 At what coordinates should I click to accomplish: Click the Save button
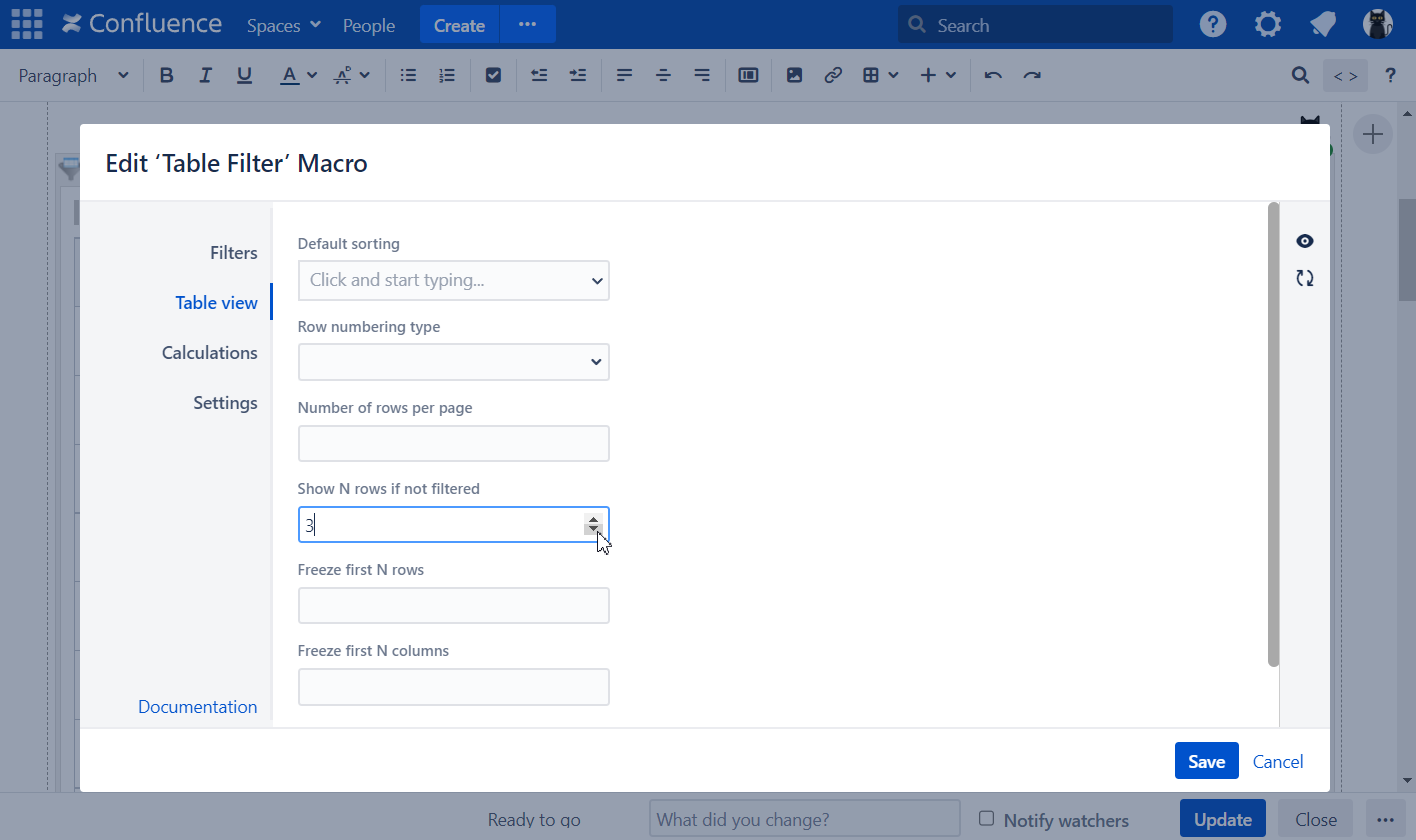coord(1206,761)
